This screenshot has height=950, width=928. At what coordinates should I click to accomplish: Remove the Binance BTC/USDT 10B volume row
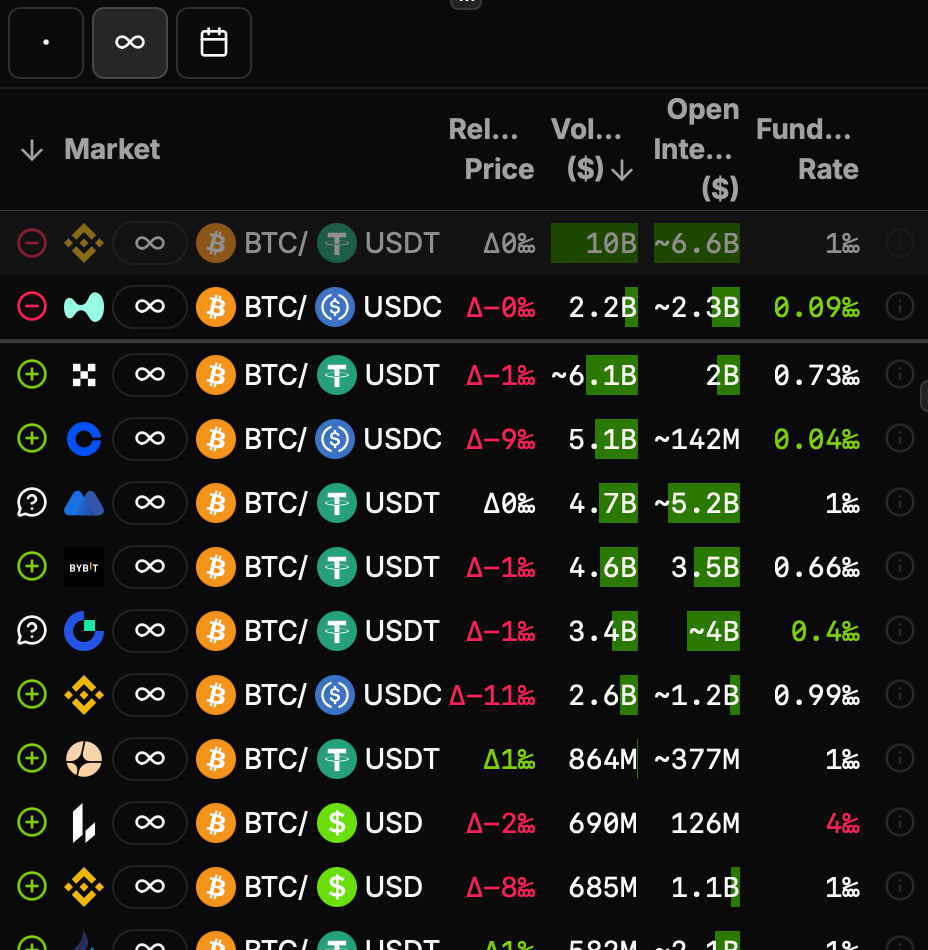[32, 244]
